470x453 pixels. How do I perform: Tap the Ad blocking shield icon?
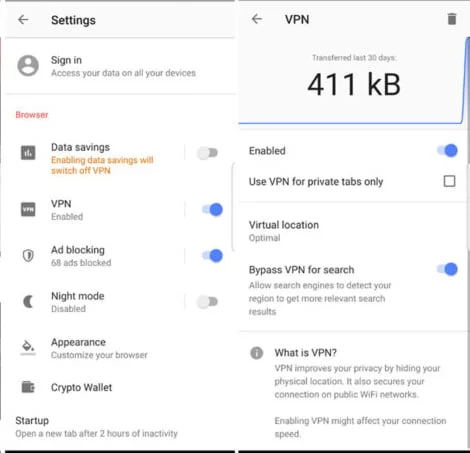tap(28, 256)
